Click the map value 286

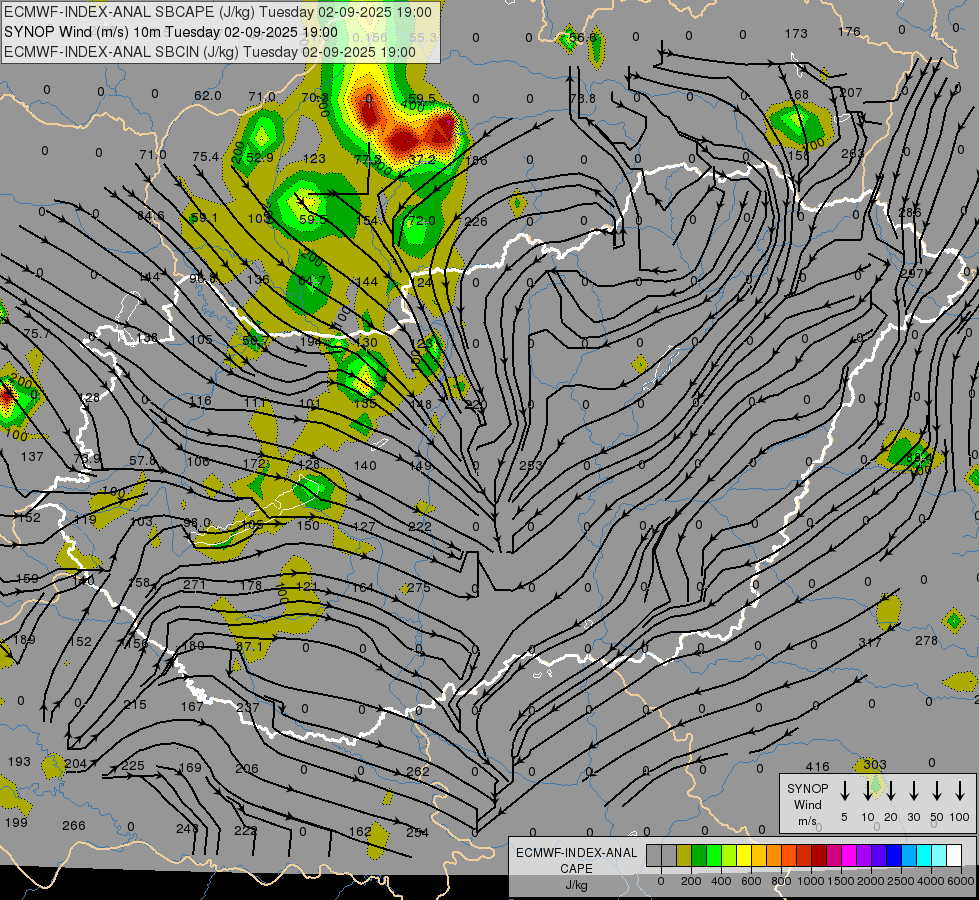[909, 212]
